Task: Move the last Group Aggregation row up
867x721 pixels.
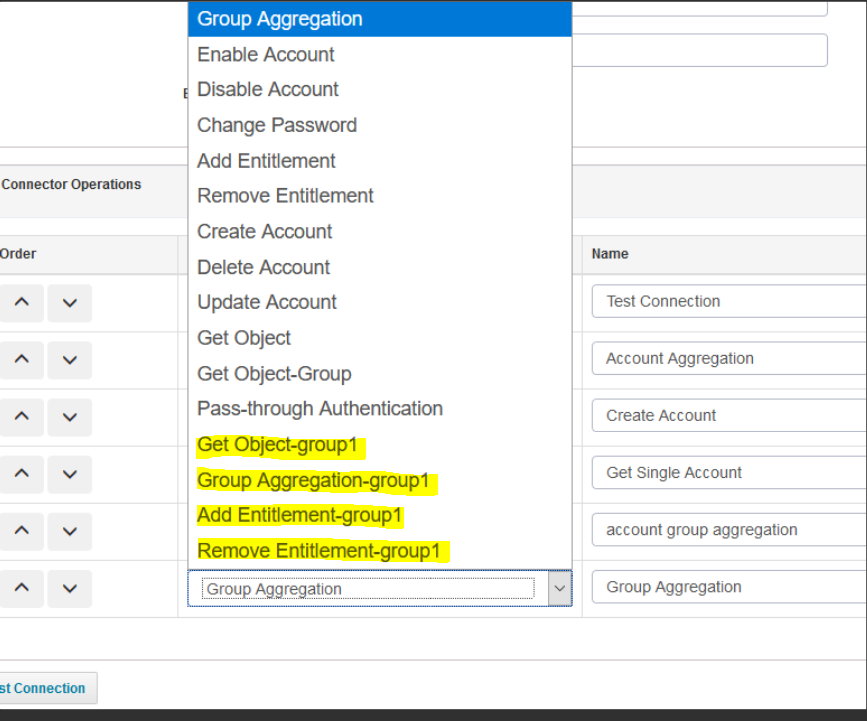Action: tap(22, 588)
